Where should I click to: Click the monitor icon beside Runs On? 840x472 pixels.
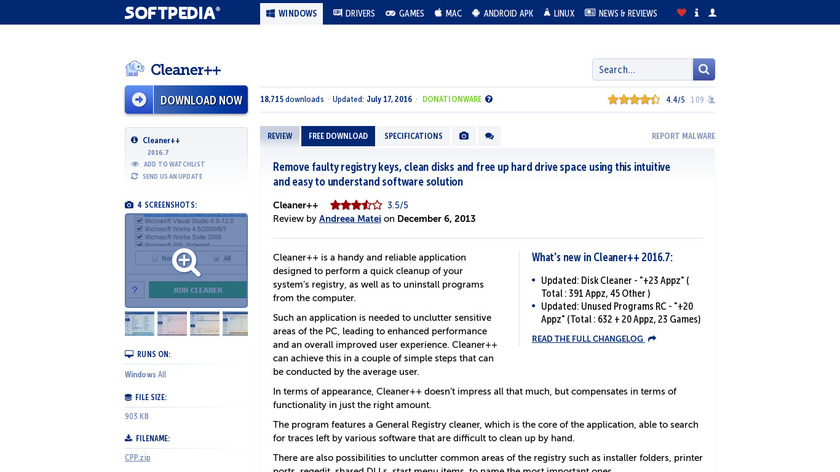pos(129,354)
